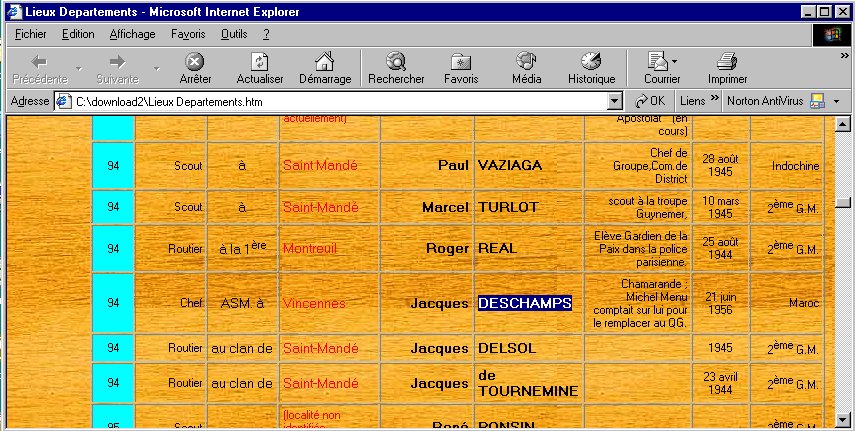Go to the Démarrage home page
This screenshot has height=431, width=855.
click(x=324, y=63)
